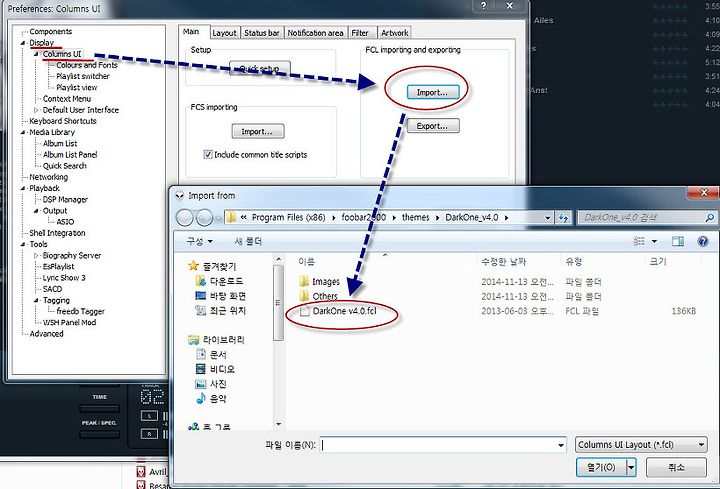Select Lyric Show 3 tree item
The image size is (720, 489).
(64, 278)
